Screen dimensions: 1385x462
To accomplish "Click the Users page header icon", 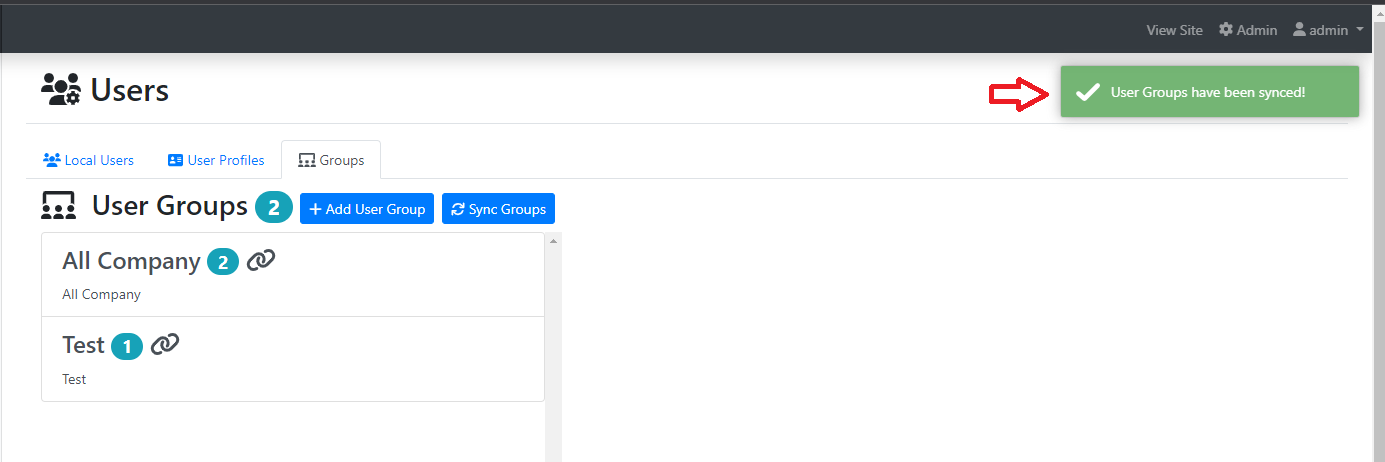I will point(61,90).
